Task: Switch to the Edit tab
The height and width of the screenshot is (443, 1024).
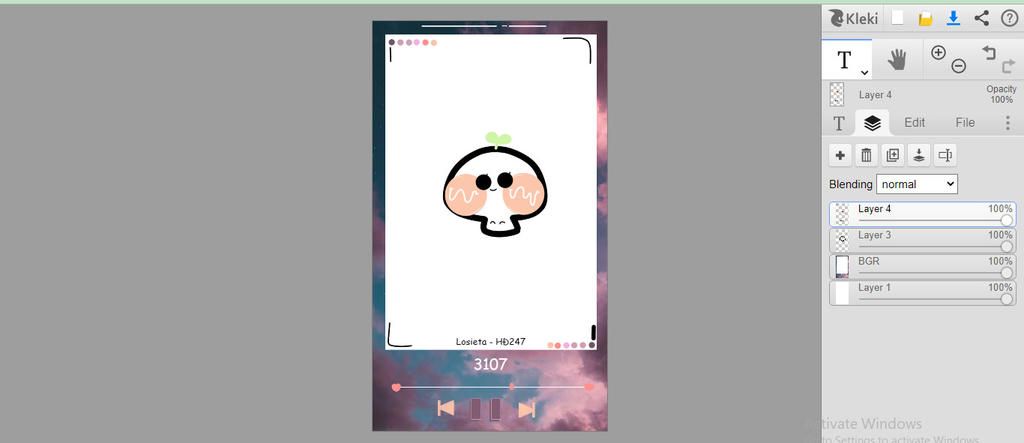Action: [x=914, y=122]
